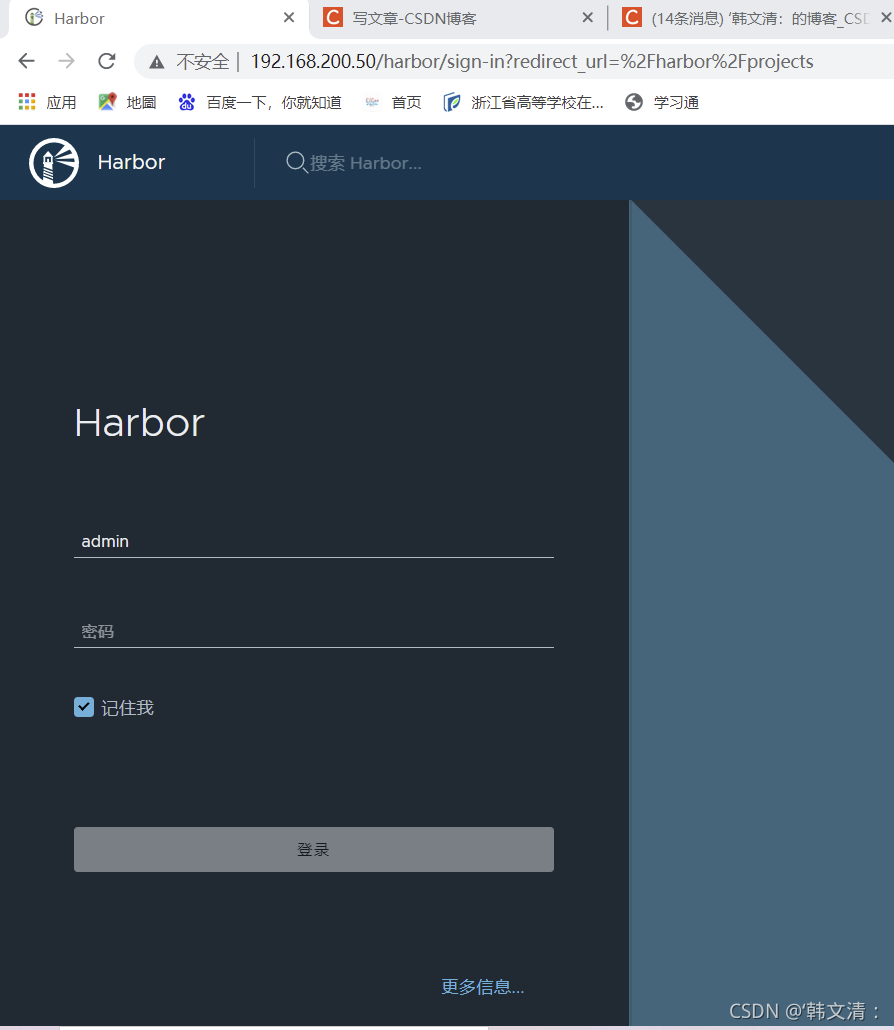
Task: Close the Harbor browser tab
Action: coord(289,18)
